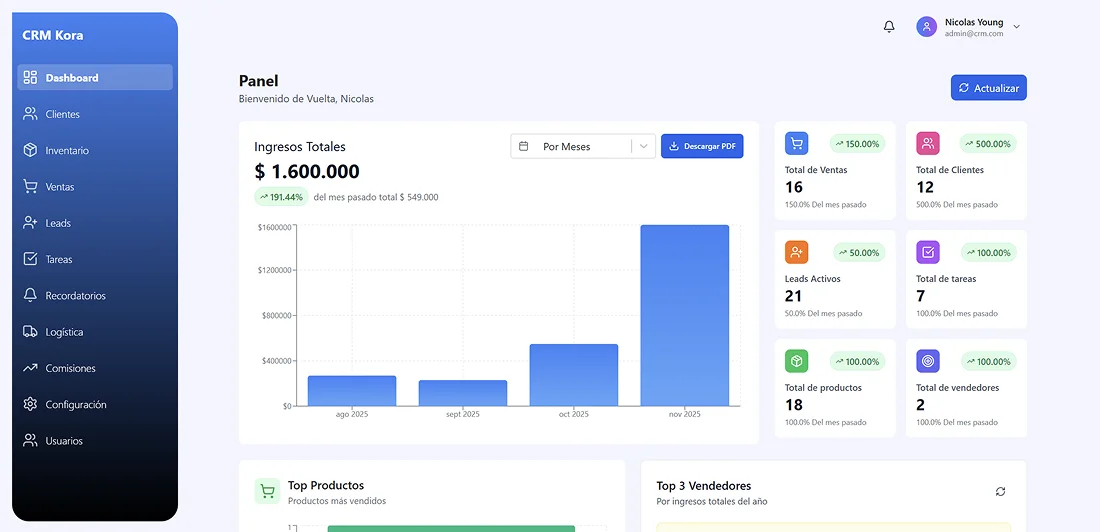Click the chevron arrow in period selector
Screen dimensions: 1100x532
click(644, 147)
